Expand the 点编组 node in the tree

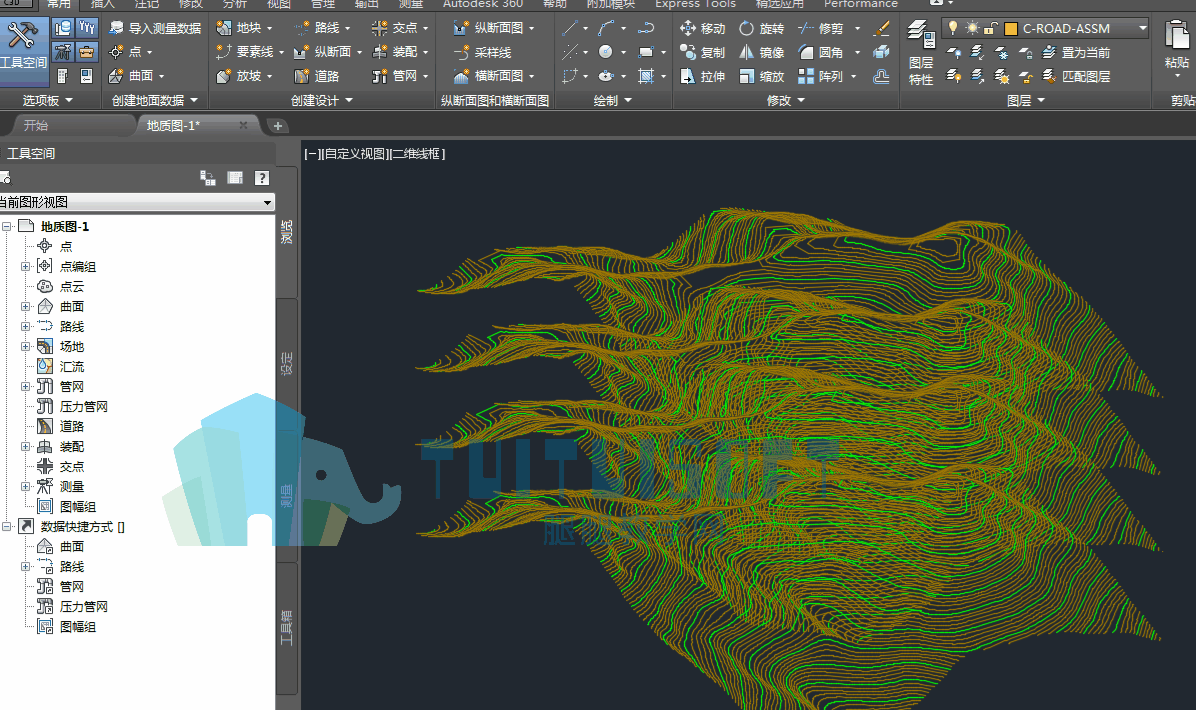point(25,267)
